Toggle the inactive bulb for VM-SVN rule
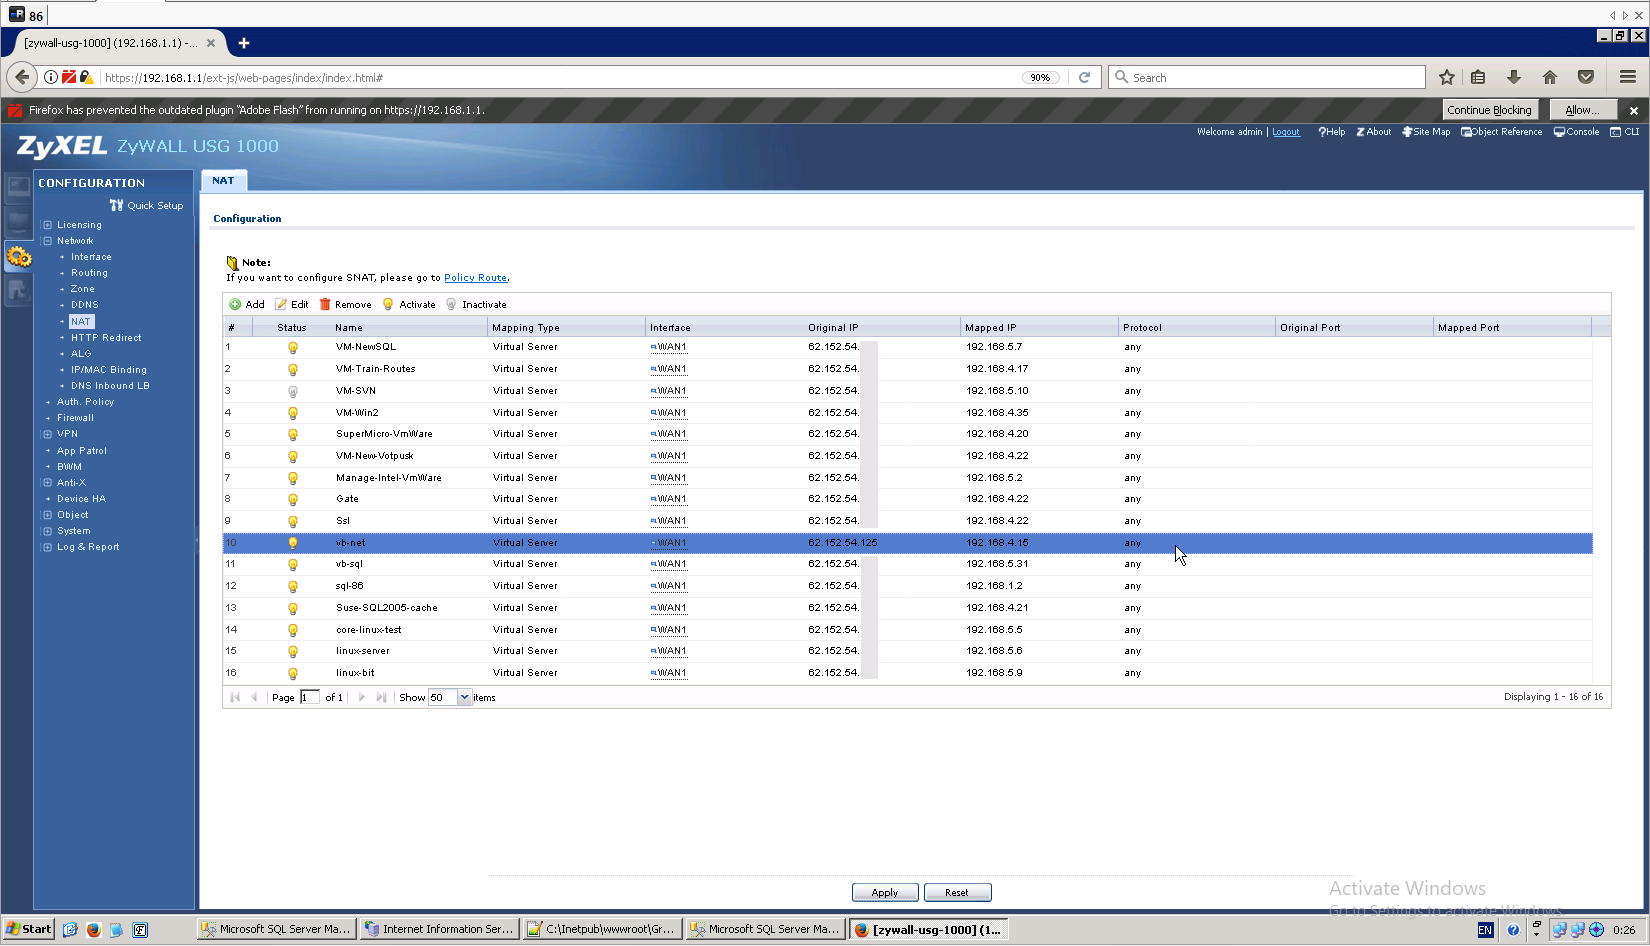The image size is (1650, 946). [x=293, y=391]
